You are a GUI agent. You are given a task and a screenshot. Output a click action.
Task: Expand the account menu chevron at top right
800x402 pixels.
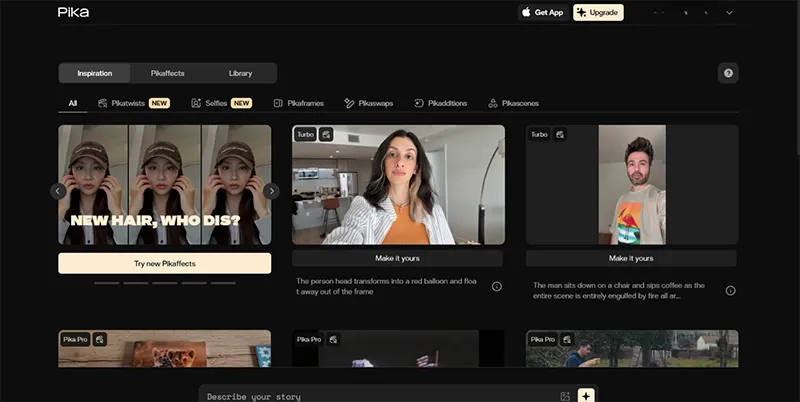[729, 13]
